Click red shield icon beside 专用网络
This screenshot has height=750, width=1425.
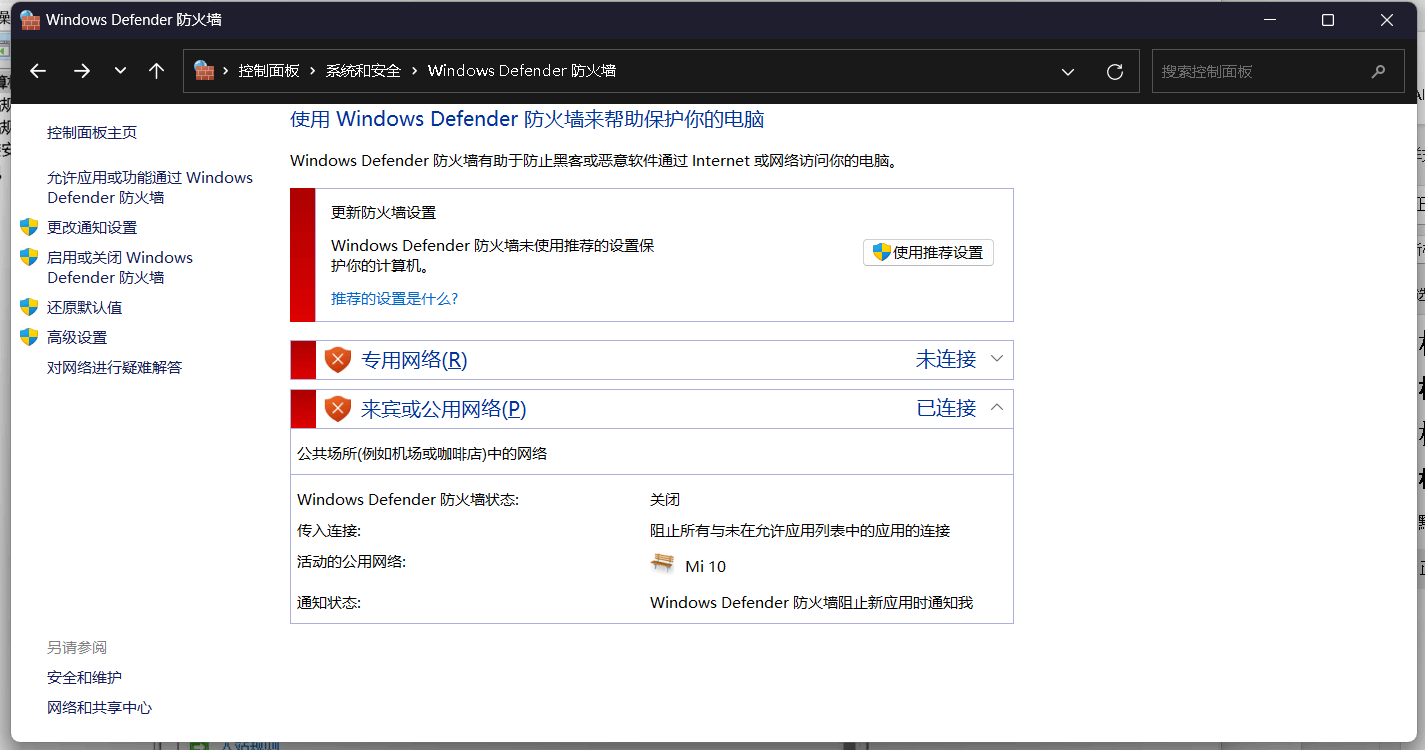click(x=338, y=360)
